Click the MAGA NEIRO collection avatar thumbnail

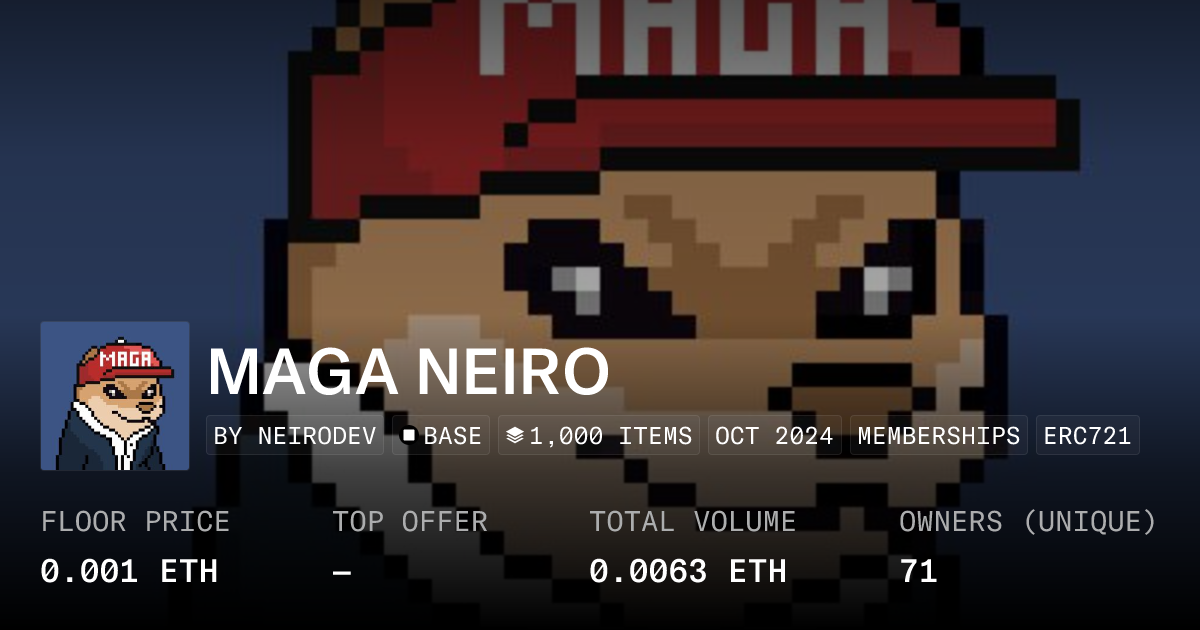pos(115,396)
